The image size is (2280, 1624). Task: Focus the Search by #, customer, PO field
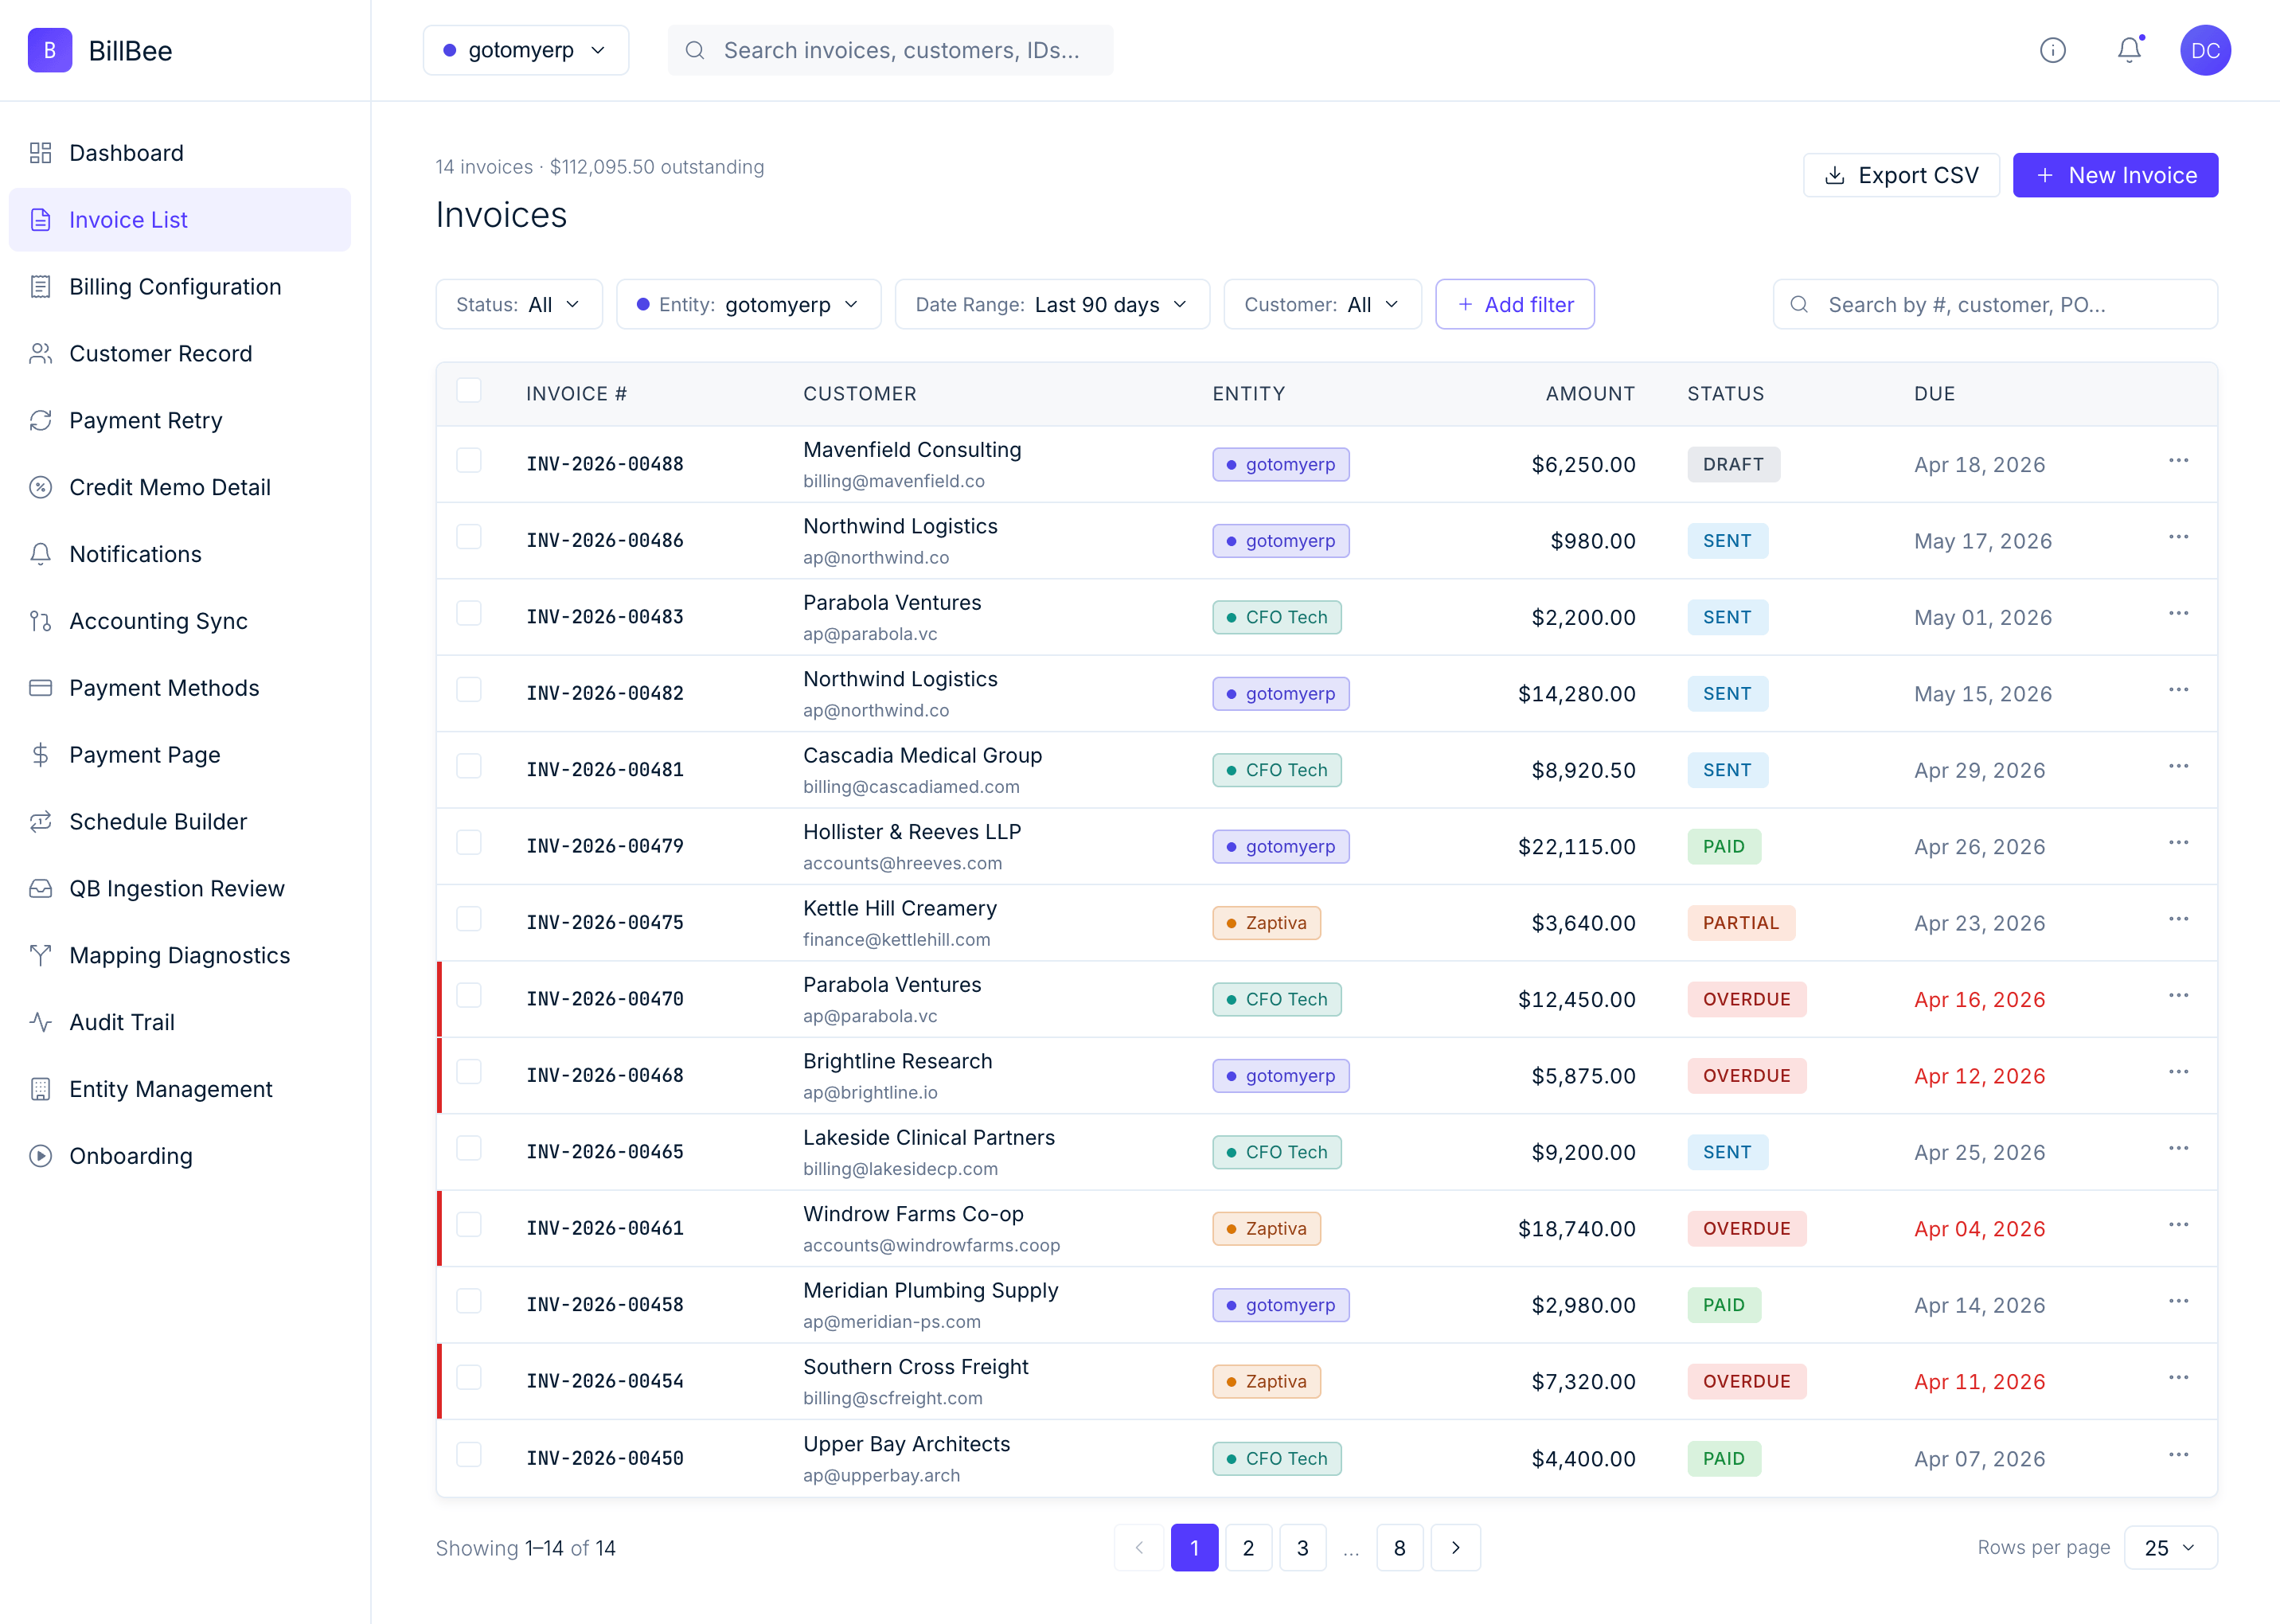[1995, 304]
